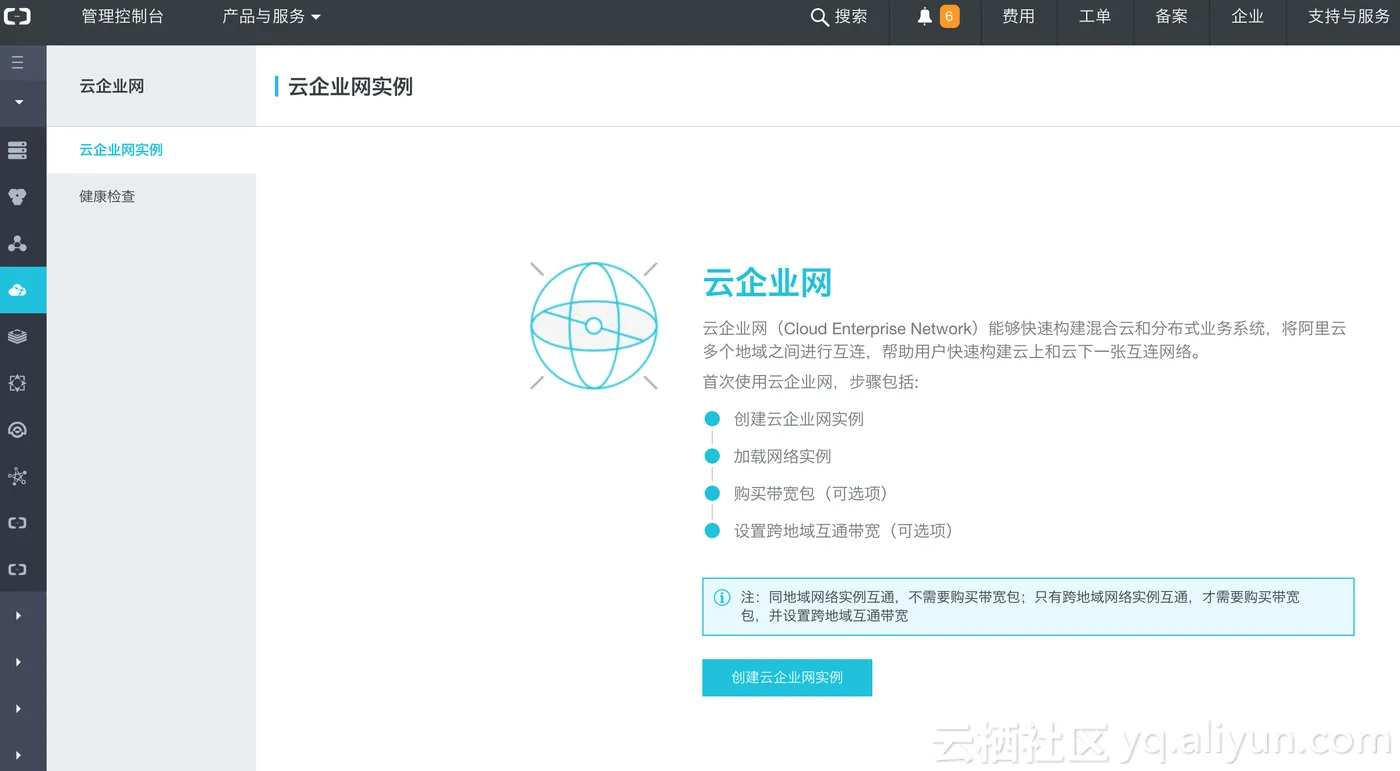Image resolution: width=1400 pixels, height=771 pixels.
Task: Click the note text about 同地域网络实例互通
Action: 1020,606
